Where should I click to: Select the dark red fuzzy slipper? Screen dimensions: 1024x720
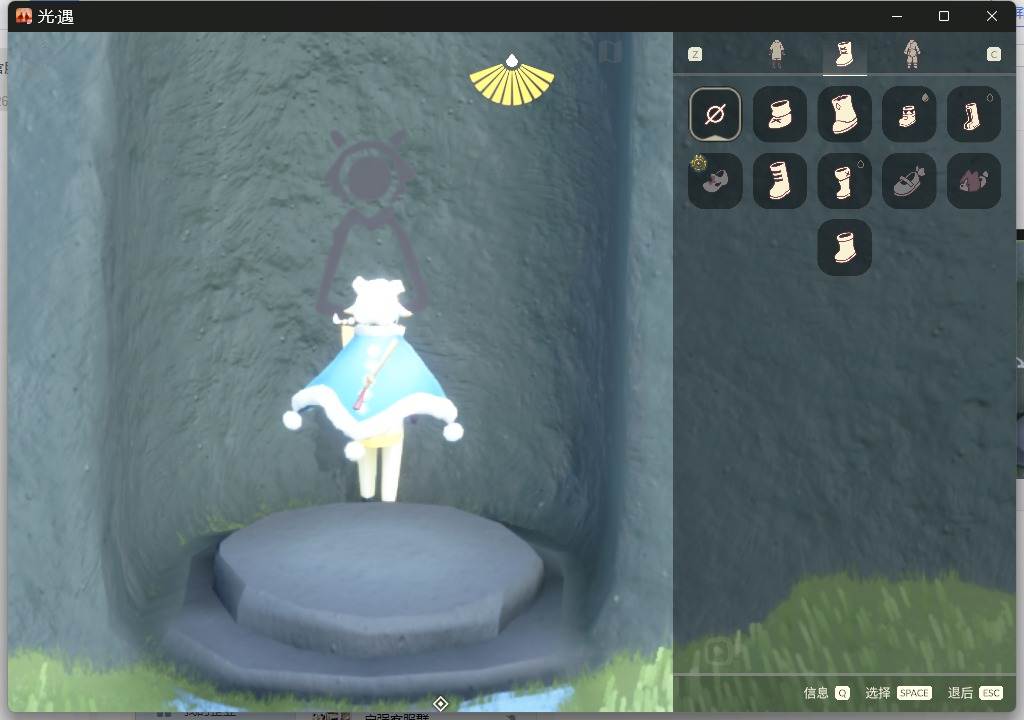pos(974,181)
